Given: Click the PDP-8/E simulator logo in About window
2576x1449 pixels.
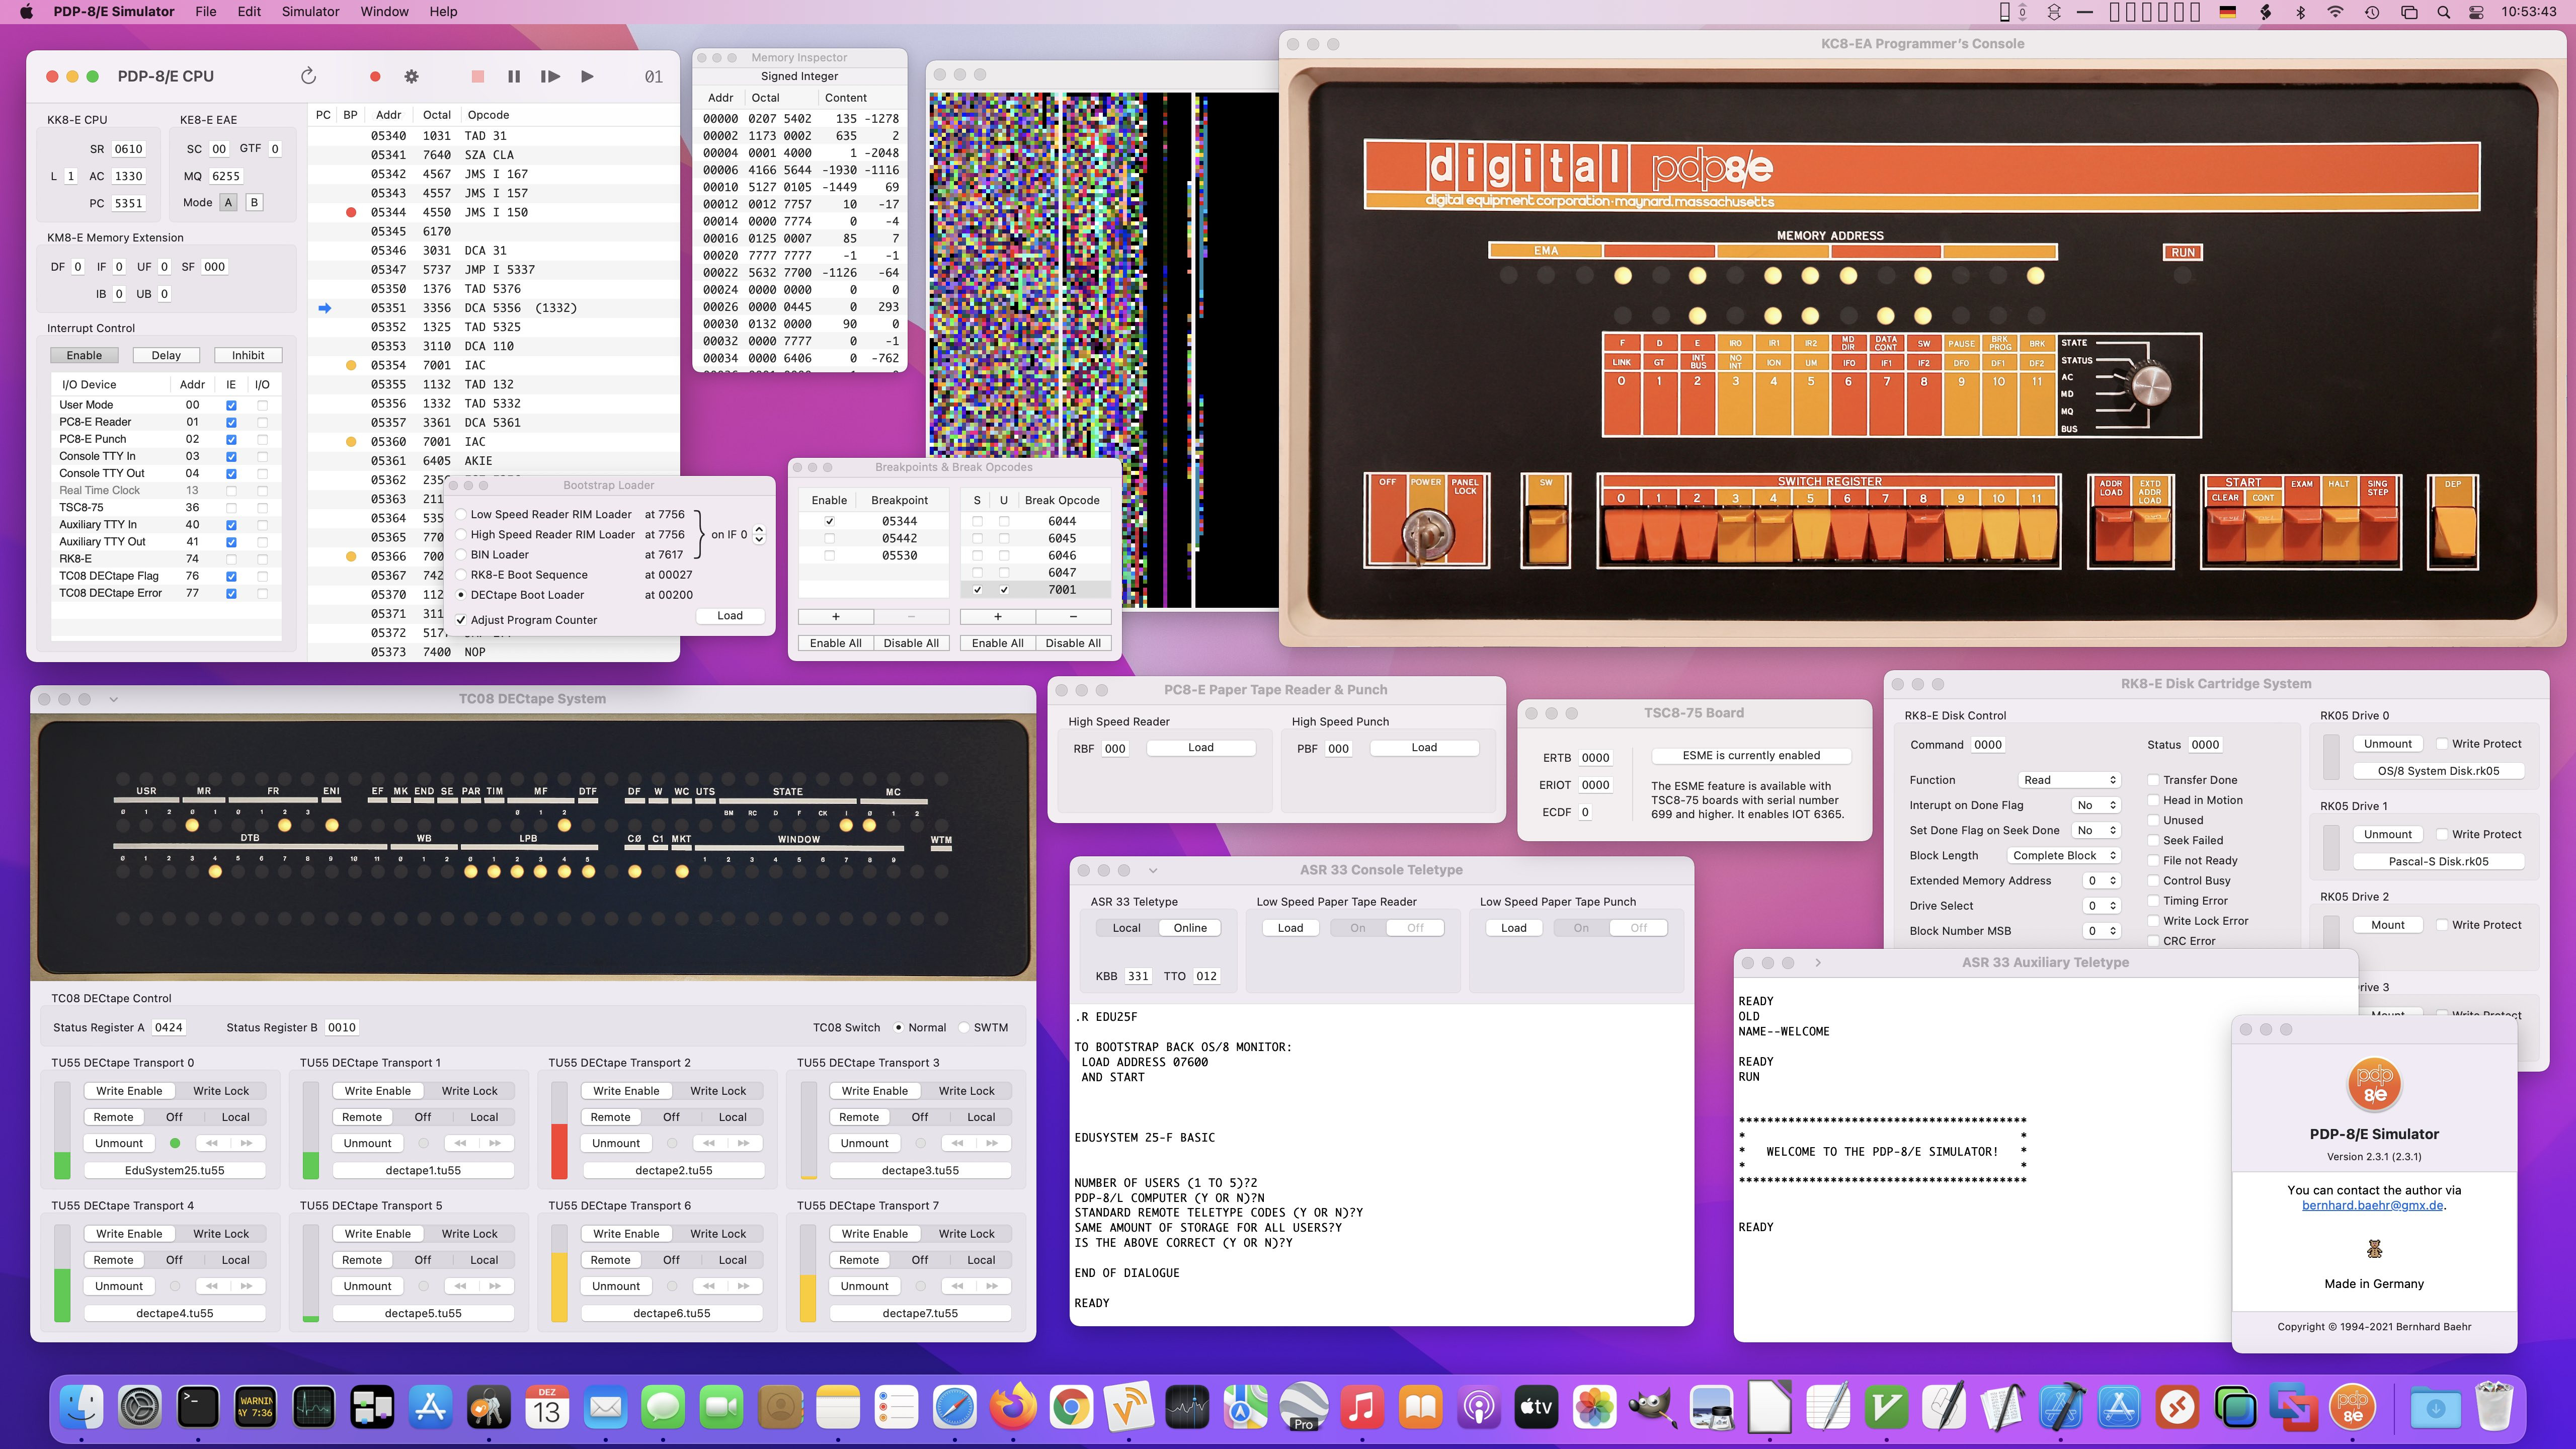Looking at the screenshot, I should coord(2374,1085).
